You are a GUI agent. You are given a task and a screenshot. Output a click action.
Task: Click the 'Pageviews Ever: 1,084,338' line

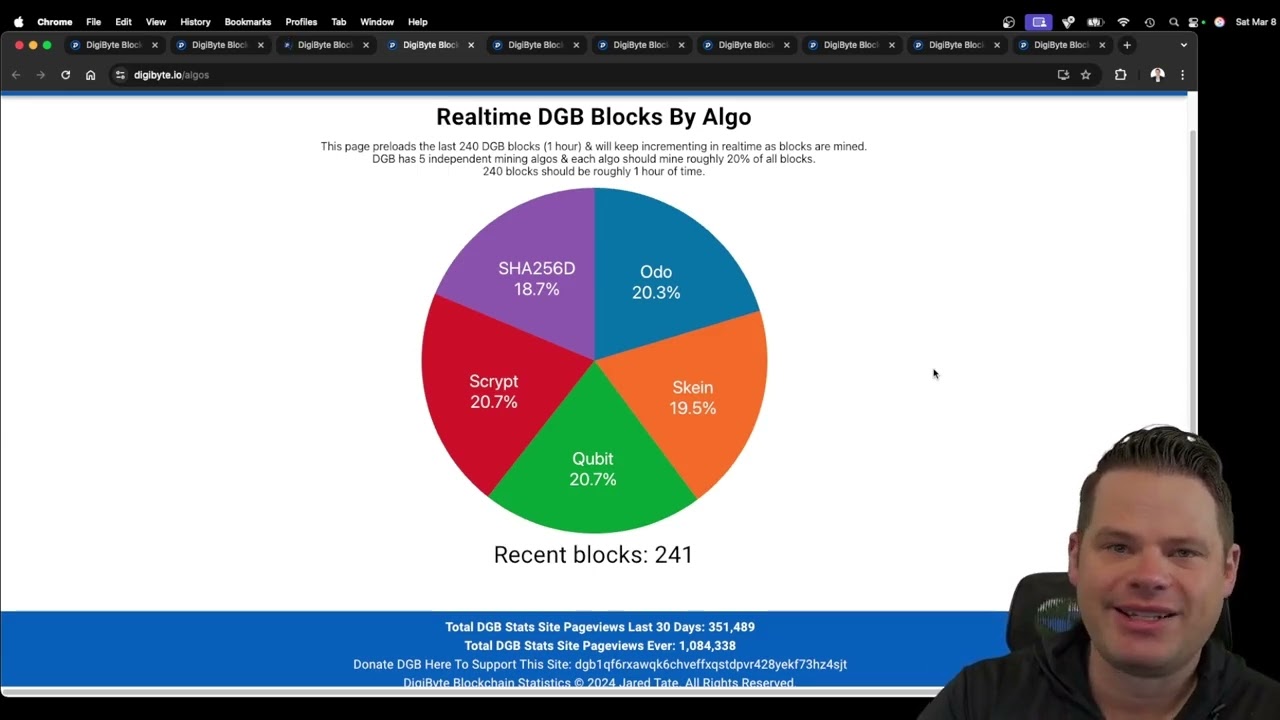point(599,646)
